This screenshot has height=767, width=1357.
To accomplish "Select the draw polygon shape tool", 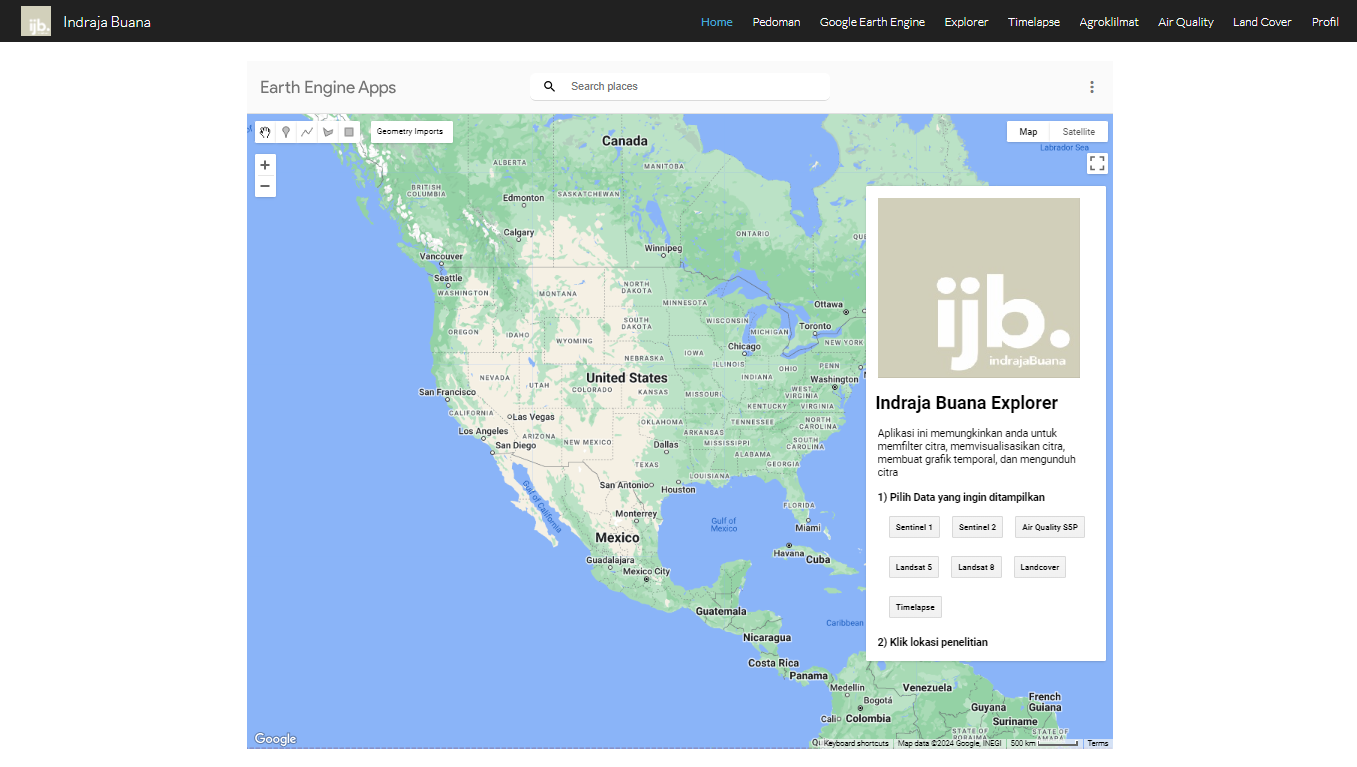I will (328, 132).
